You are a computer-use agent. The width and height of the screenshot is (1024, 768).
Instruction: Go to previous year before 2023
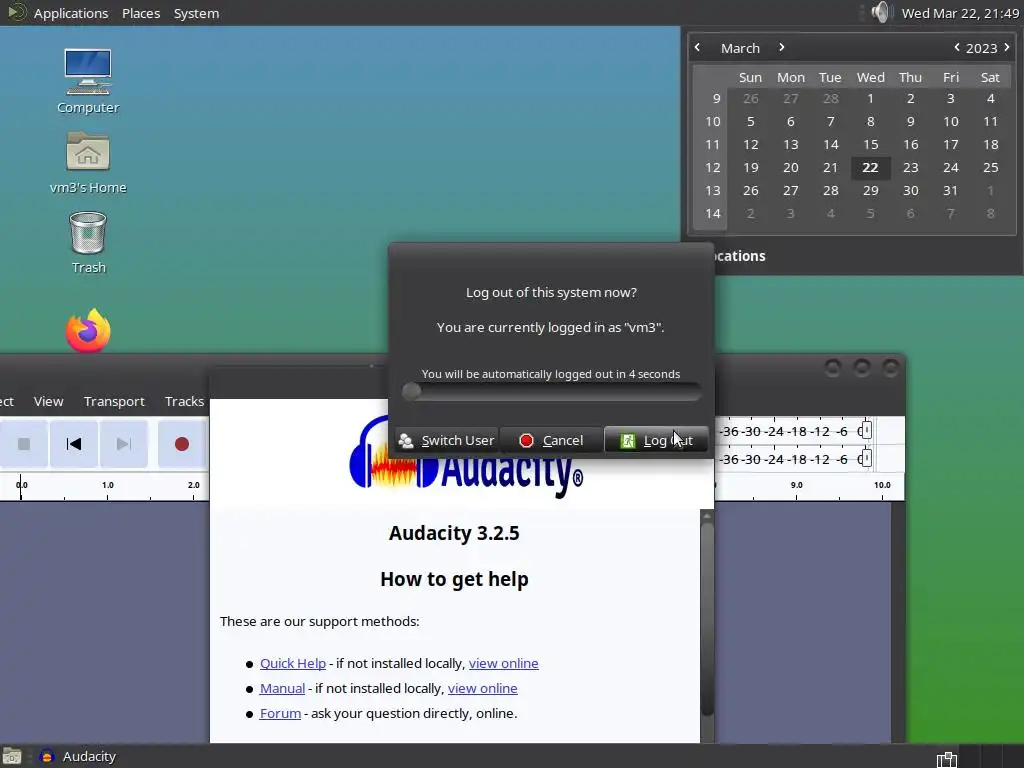[957, 47]
